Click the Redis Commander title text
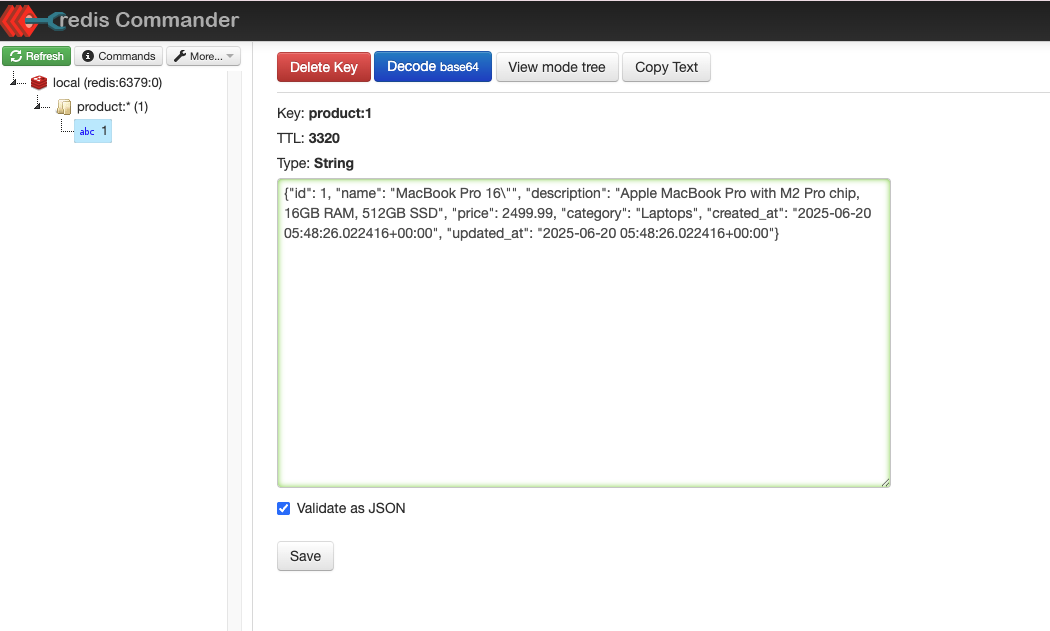This screenshot has height=631, width=1050. pyautogui.click(x=149, y=20)
